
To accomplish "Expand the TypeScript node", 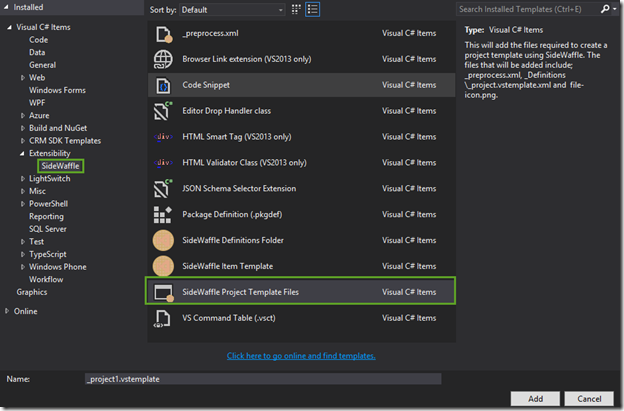I will (x=23, y=254).
